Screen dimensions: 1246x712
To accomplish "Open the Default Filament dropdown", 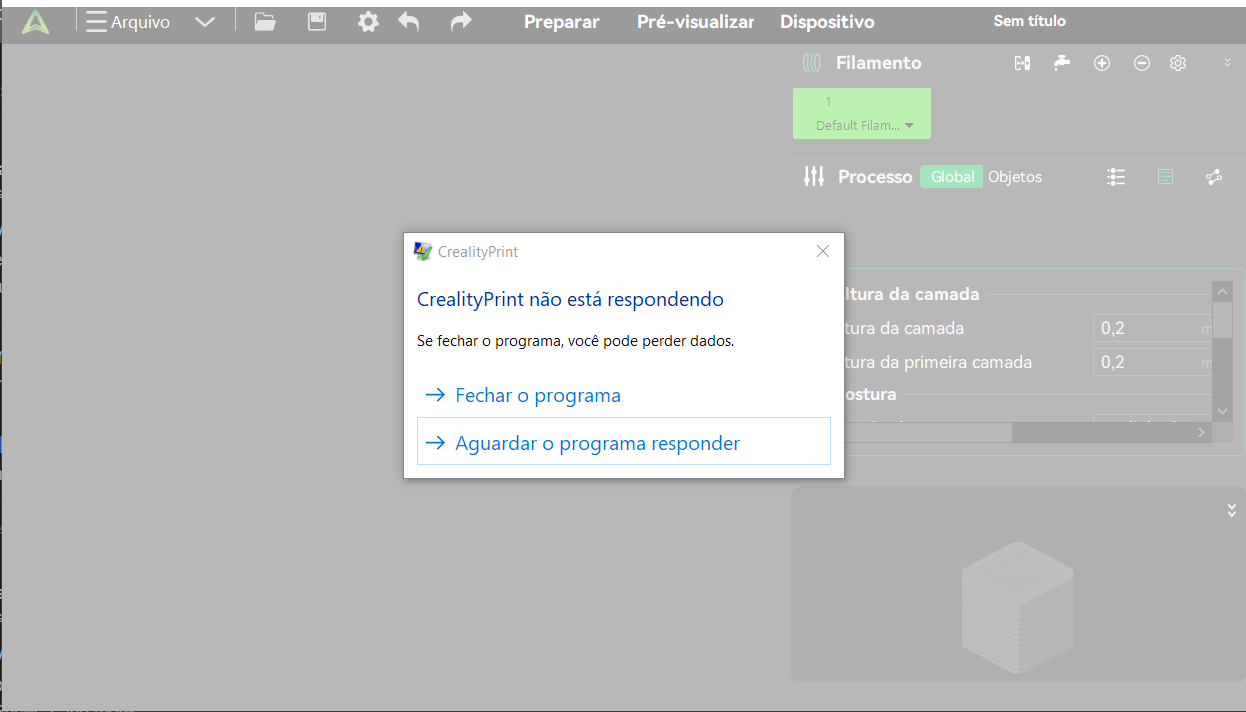I will 865,126.
